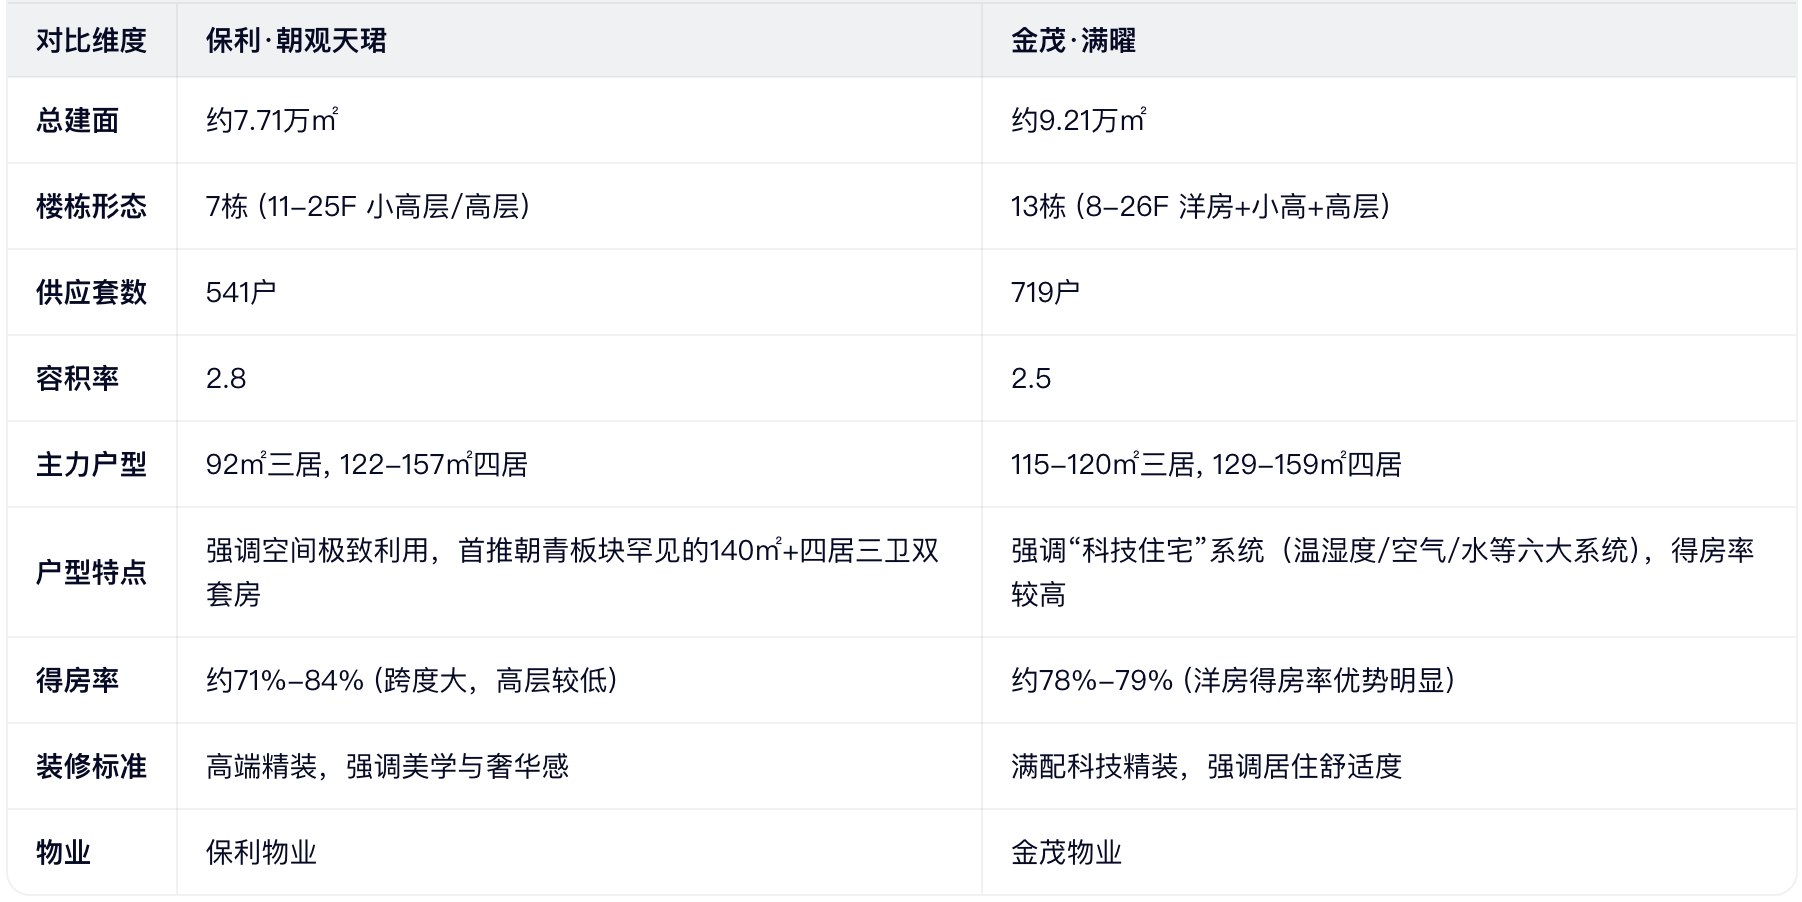Click the 楼栋形态 row label
1802x902 pixels.
click(91, 207)
